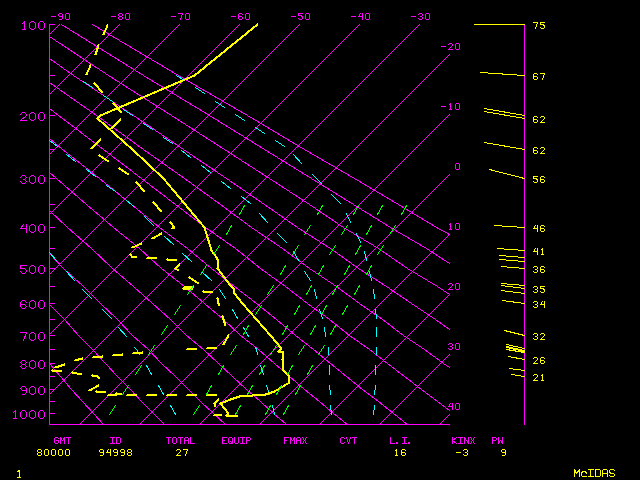Select the FMAX header label
The height and width of the screenshot is (480, 640).
click(x=295, y=440)
